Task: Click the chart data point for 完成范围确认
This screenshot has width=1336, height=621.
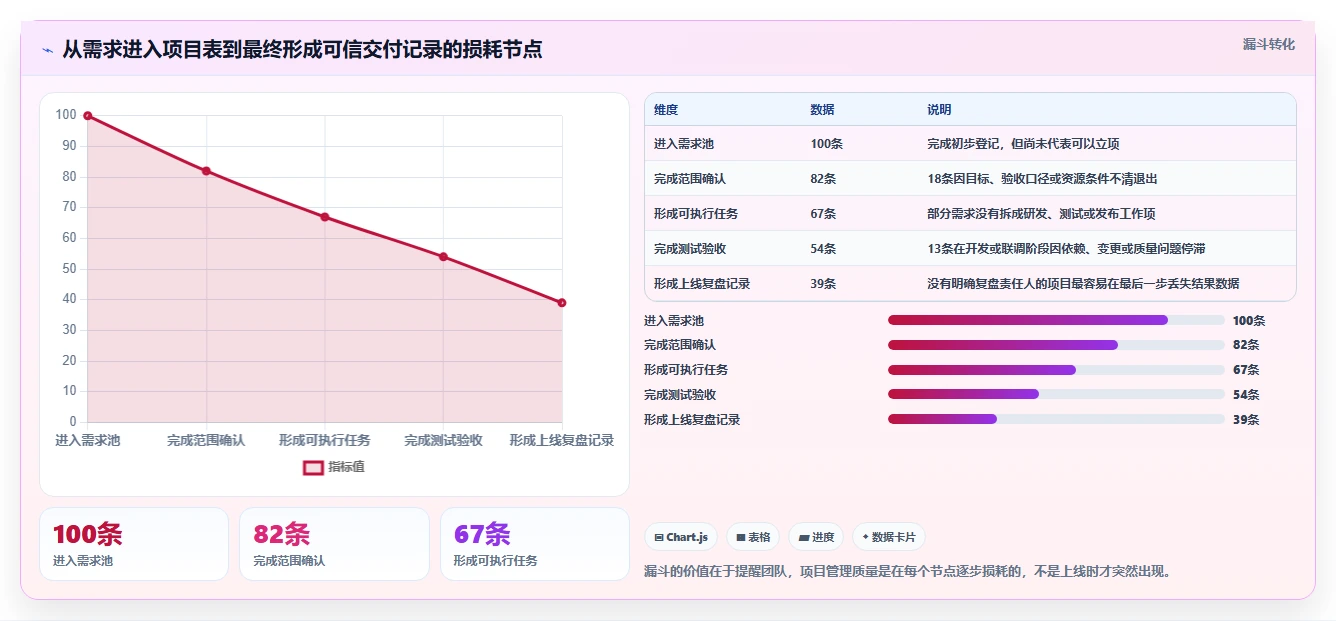Action: tap(206, 171)
